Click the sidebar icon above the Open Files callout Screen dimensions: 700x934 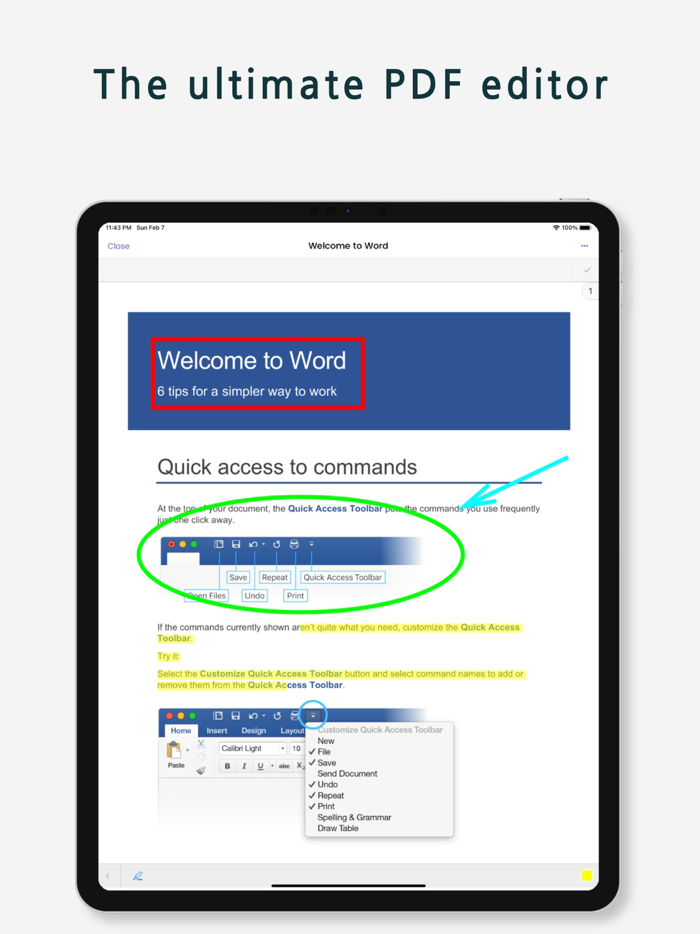(219, 544)
